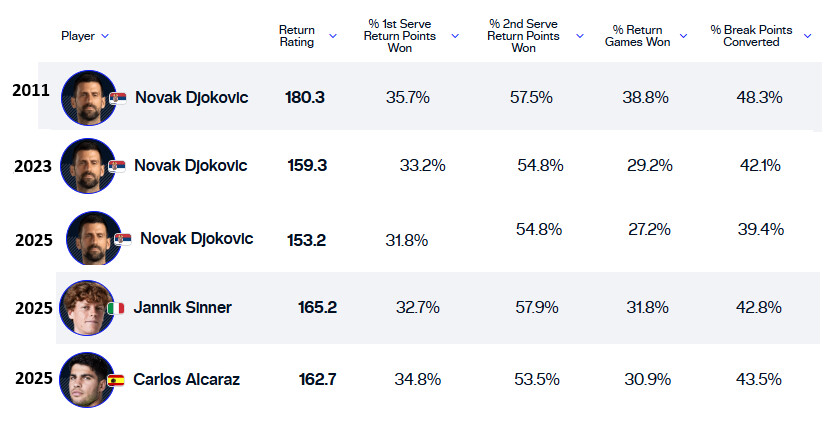Open Jannik Sinner's player photo
This screenshot has height=426, width=829.
87,307
